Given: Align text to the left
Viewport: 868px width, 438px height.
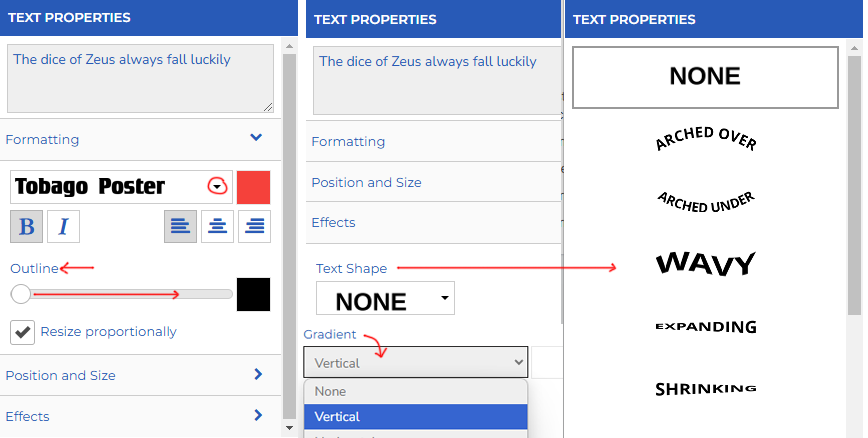Looking at the screenshot, I should 180,227.
